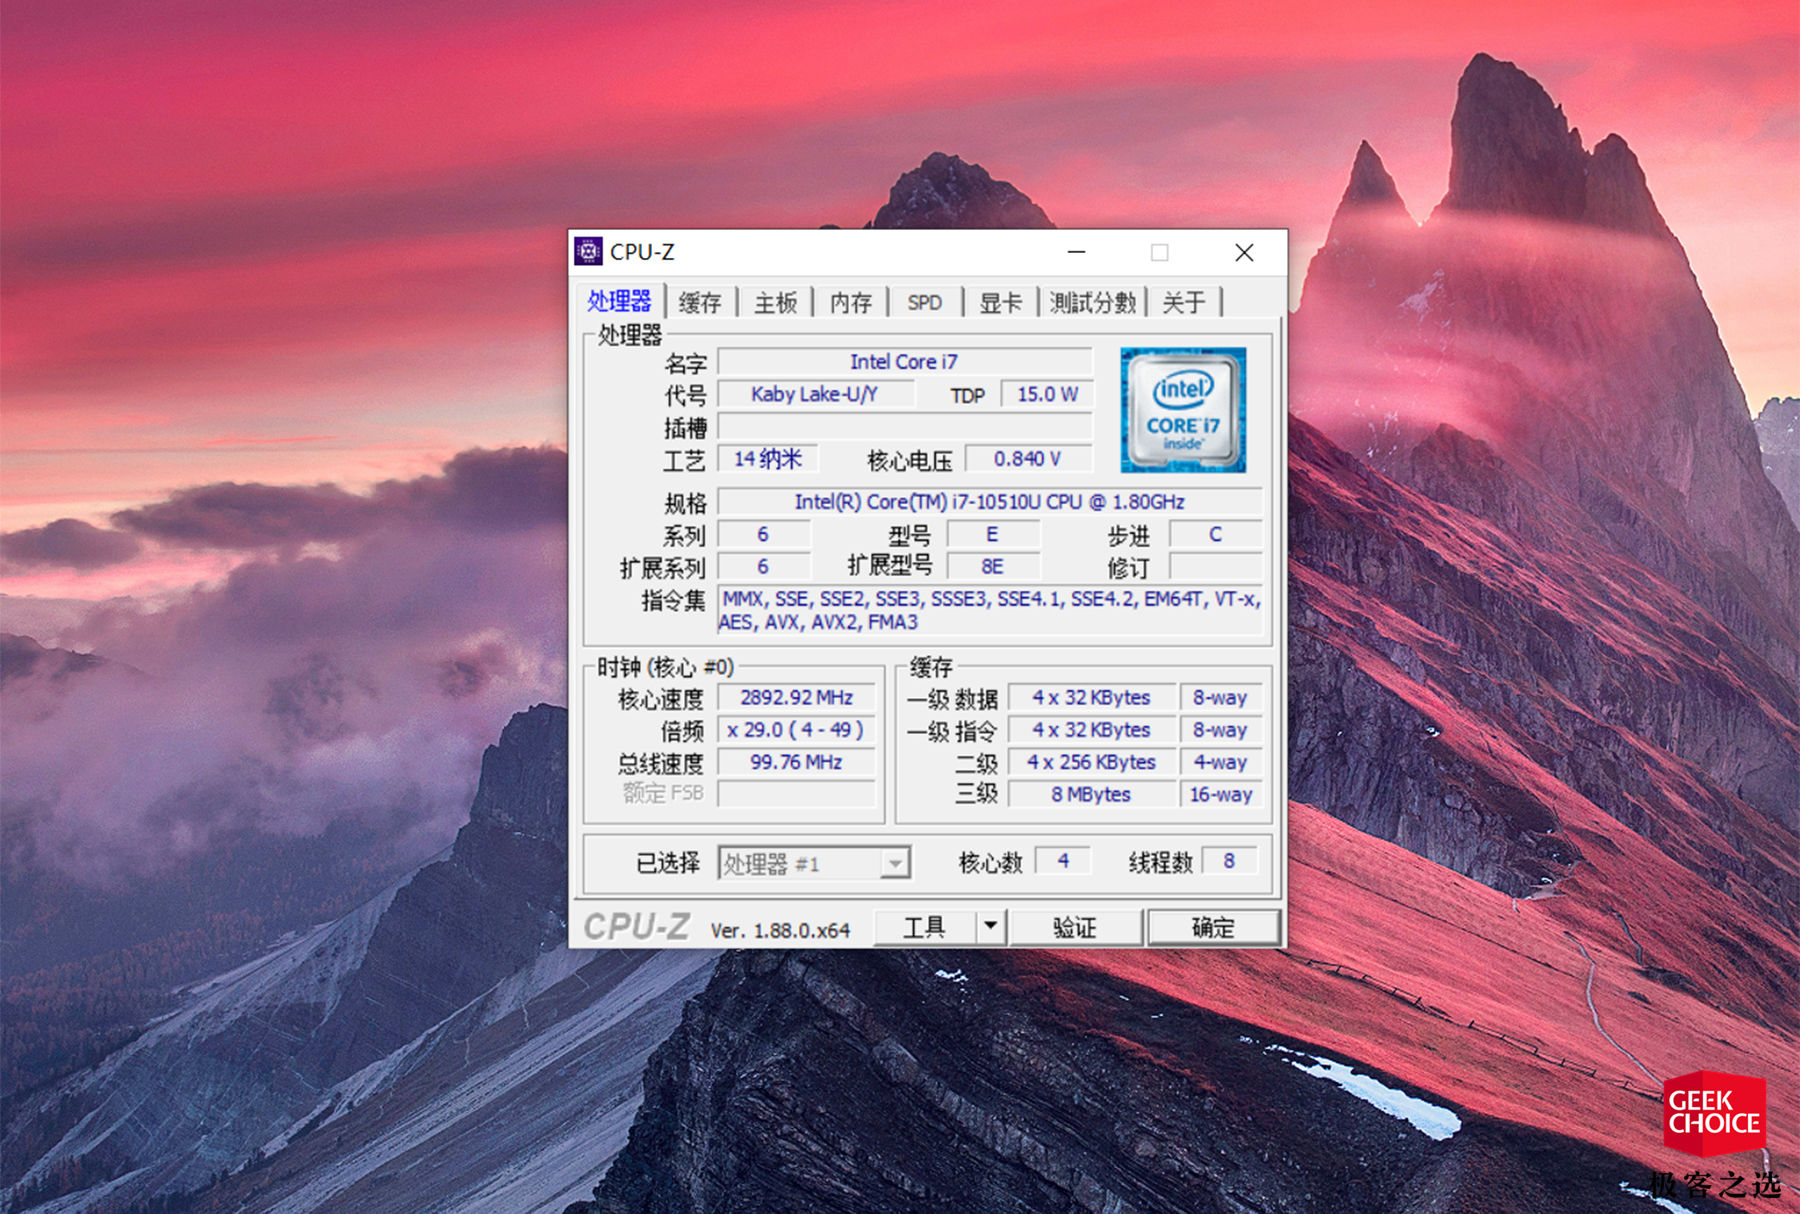Minimize the CPU-Z window

[x=1076, y=252]
